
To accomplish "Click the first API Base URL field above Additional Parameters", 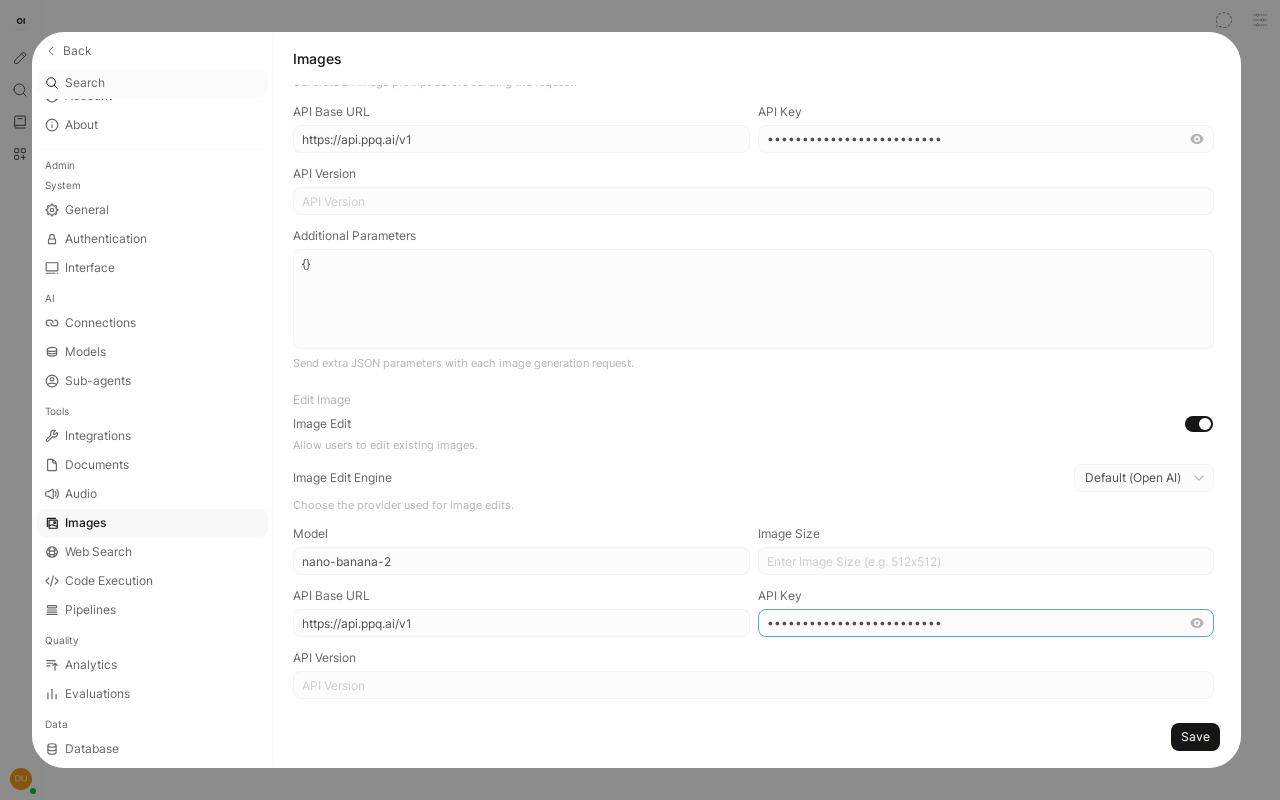I will point(521,139).
